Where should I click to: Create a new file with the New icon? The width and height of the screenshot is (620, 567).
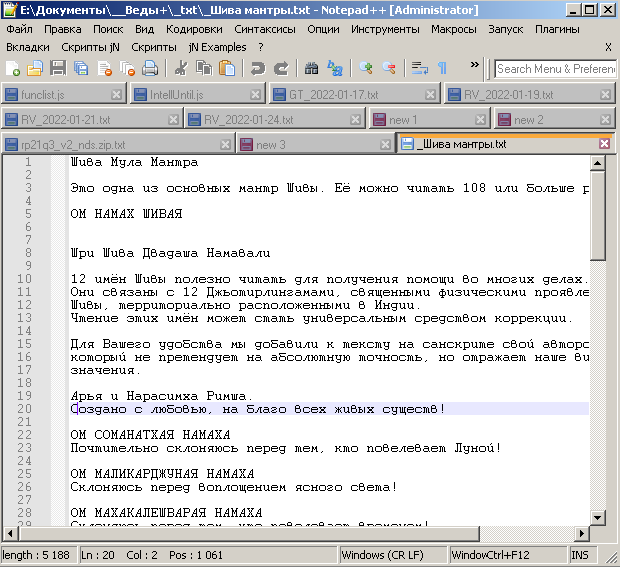(x=13, y=68)
